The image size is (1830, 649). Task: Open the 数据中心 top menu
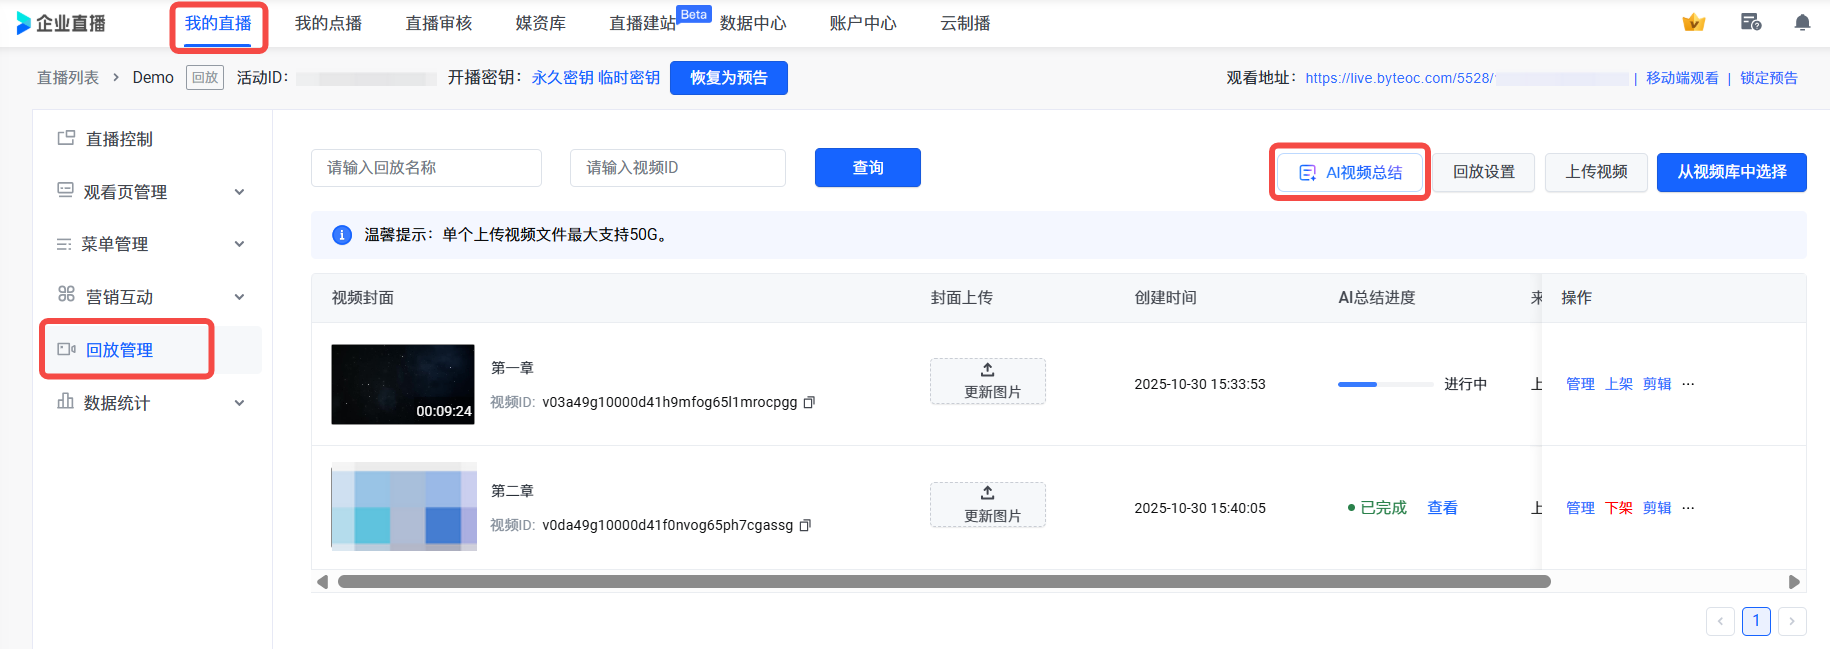click(x=752, y=23)
